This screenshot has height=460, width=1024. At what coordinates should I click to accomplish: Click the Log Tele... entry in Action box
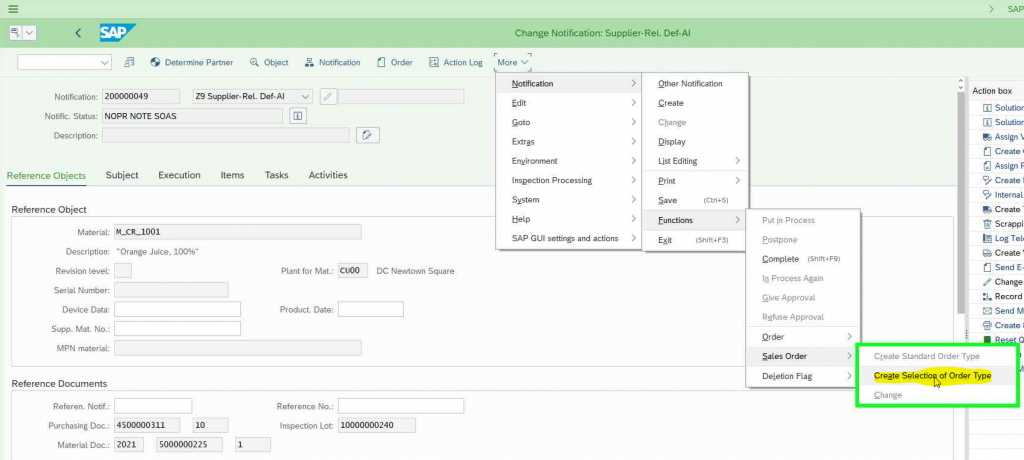click(x=1003, y=238)
